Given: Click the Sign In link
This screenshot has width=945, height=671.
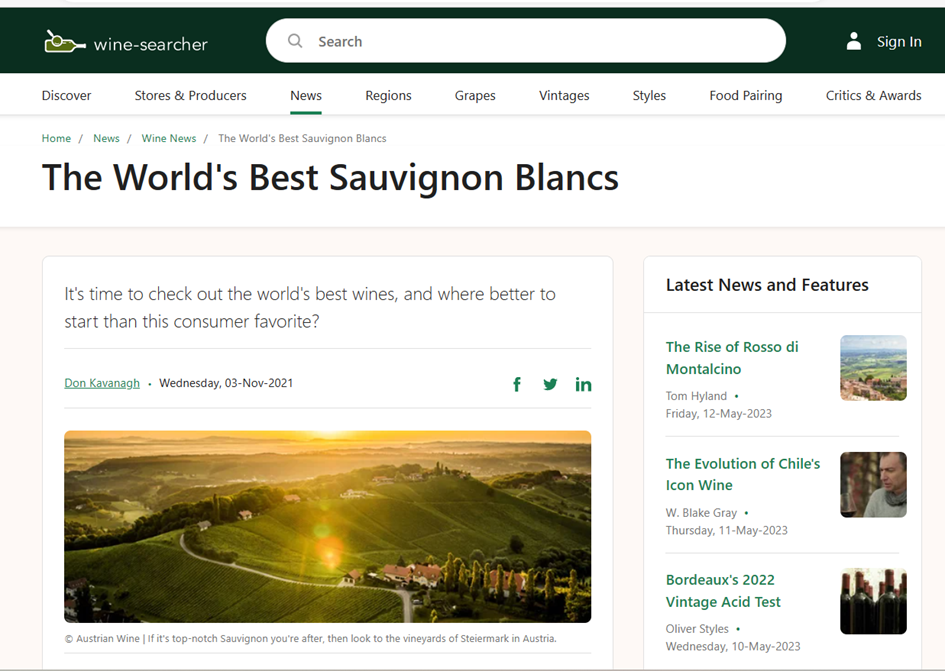Looking at the screenshot, I should point(899,42).
